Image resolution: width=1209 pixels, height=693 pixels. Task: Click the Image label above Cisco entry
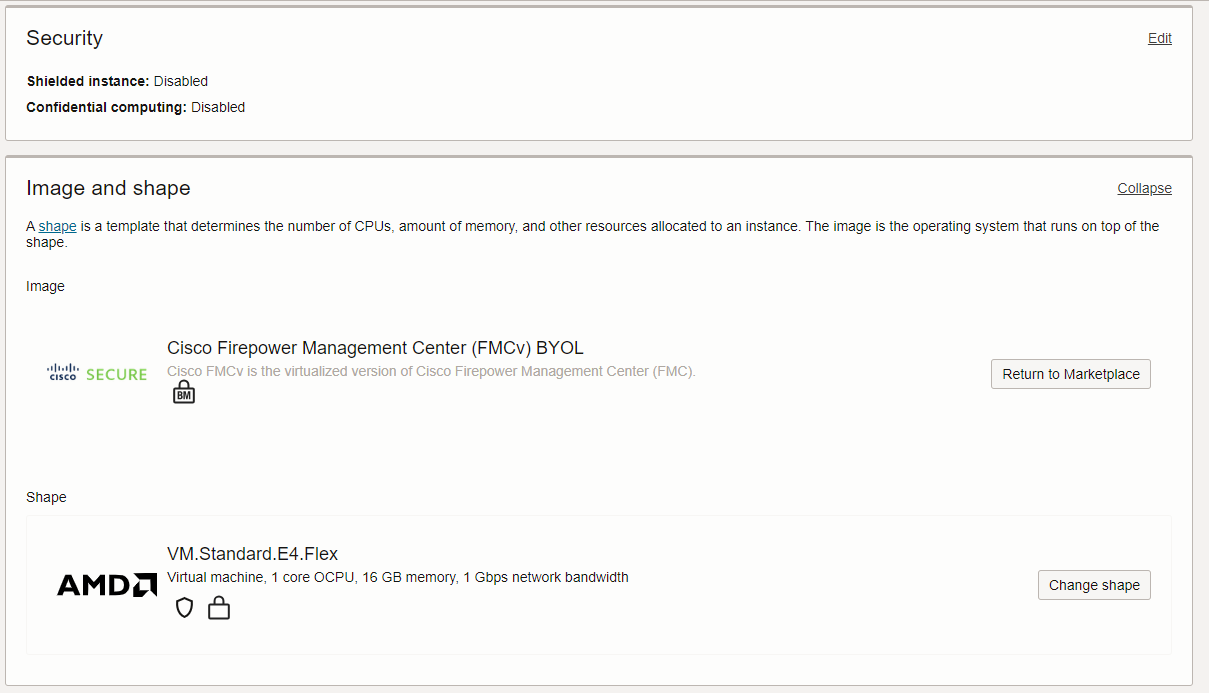[x=45, y=286]
